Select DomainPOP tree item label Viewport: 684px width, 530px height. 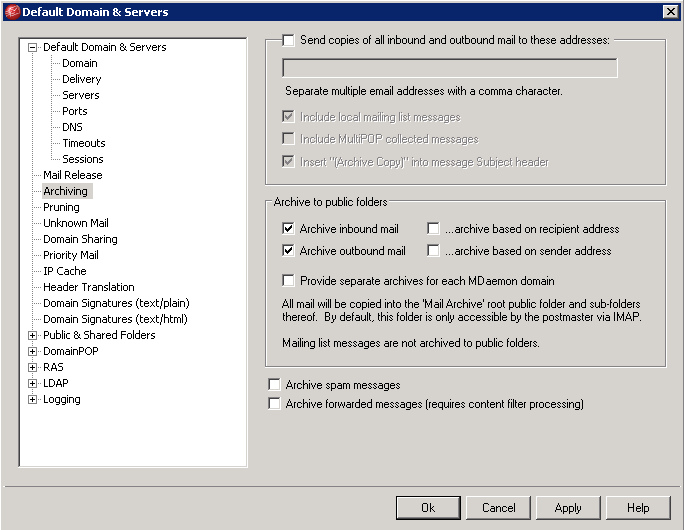pos(71,351)
